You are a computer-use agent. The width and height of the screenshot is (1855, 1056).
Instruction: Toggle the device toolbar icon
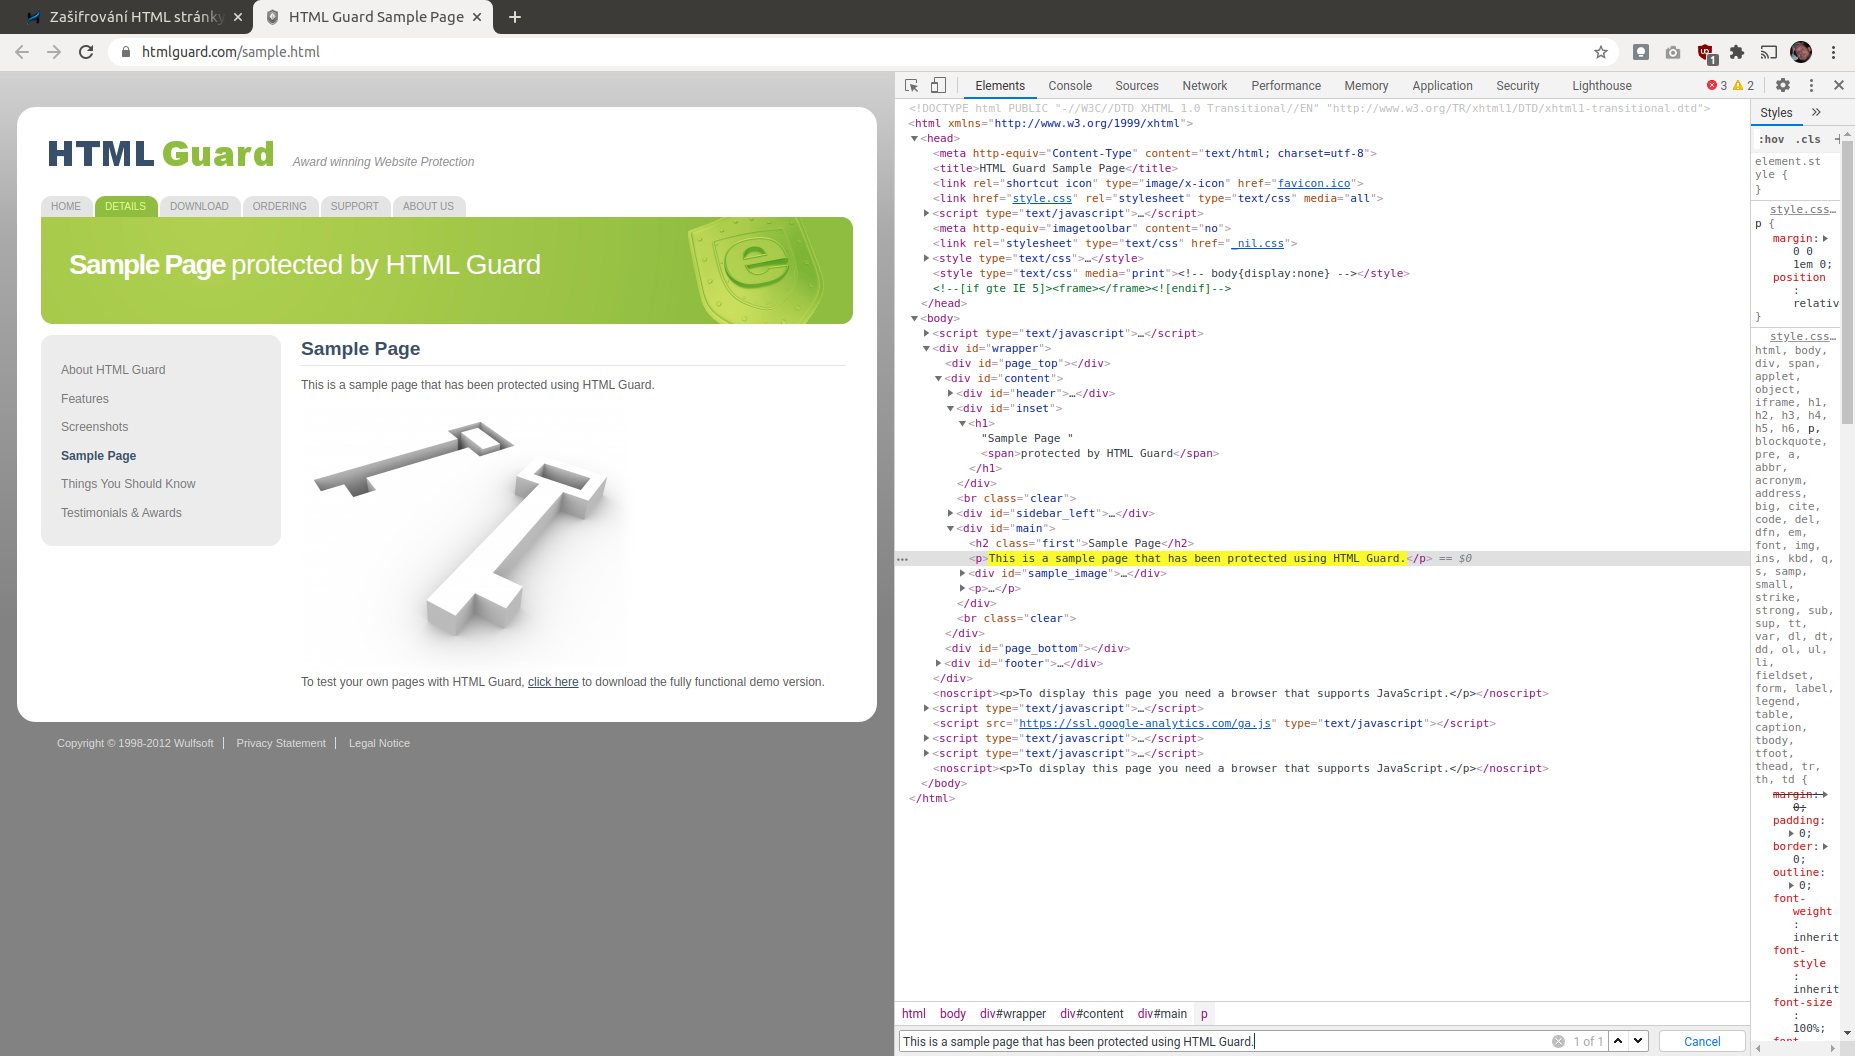click(x=938, y=86)
